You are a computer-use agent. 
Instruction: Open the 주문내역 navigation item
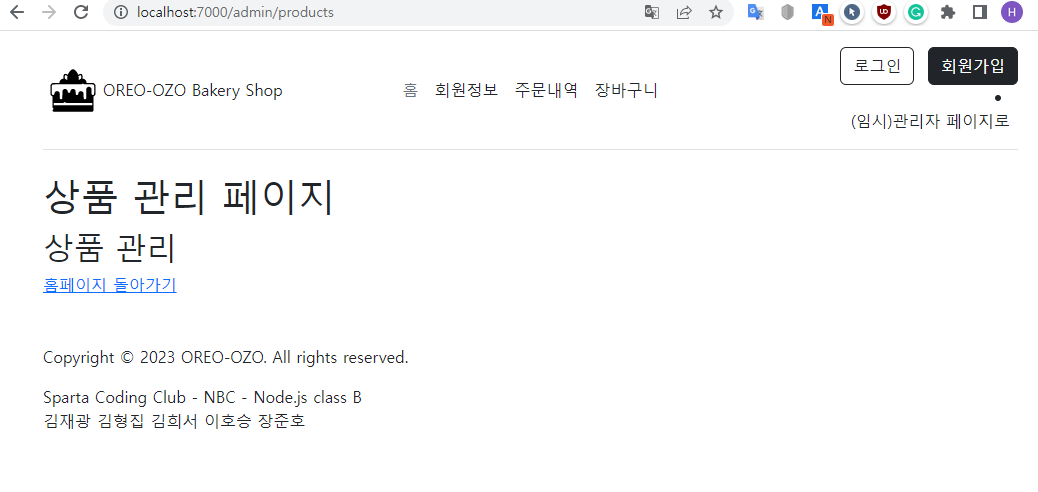(546, 90)
